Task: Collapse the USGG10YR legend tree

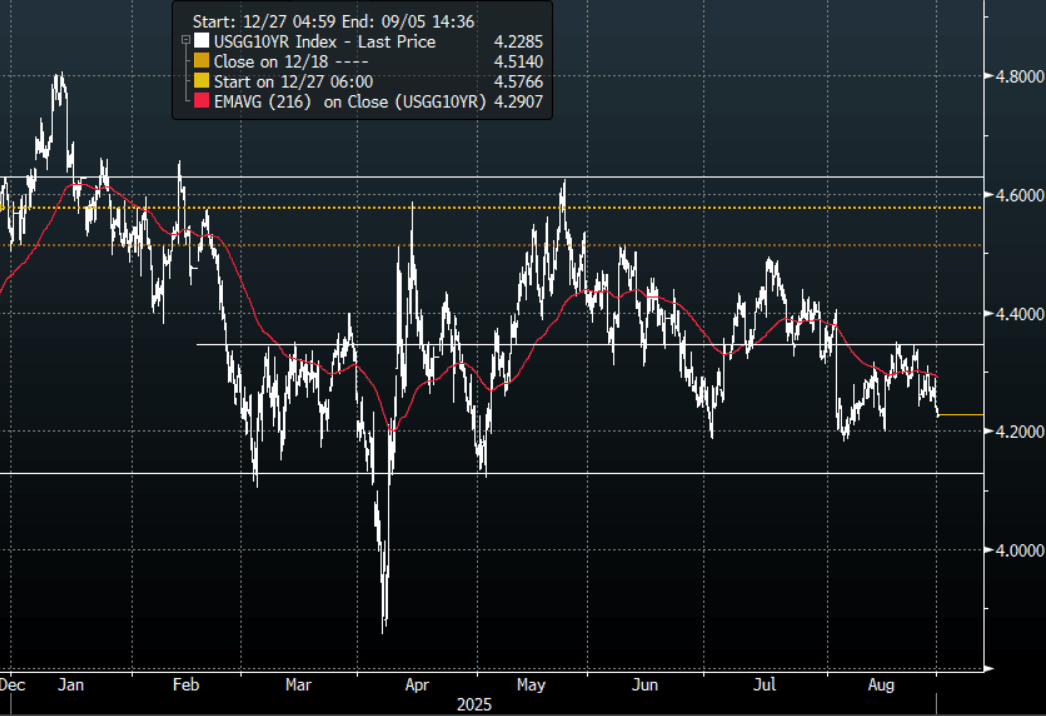Action: 185,41
